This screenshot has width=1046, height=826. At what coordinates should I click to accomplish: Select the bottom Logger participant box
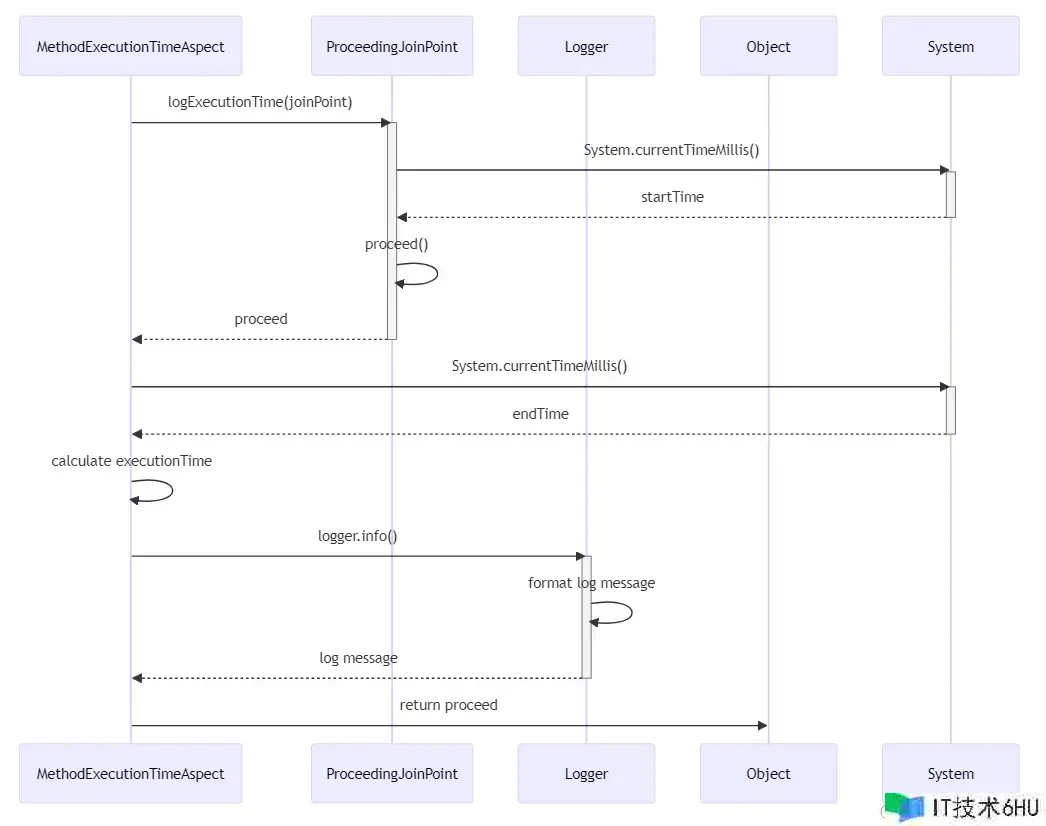[x=586, y=773]
